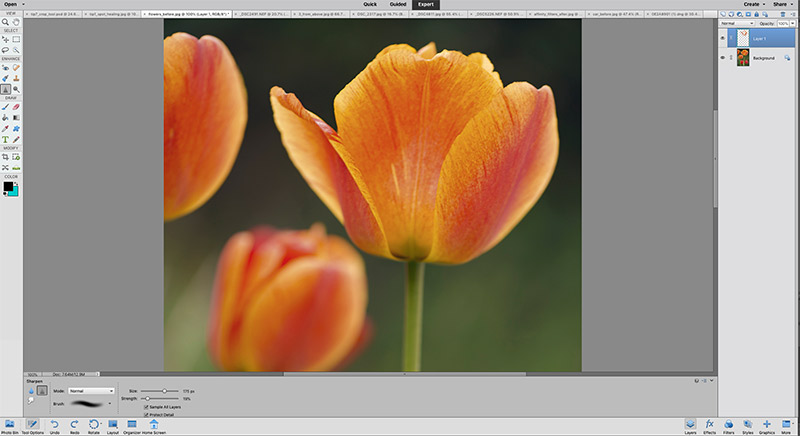Screen dimensions: 800x436
Task: Select the Move tool
Action: coord(5,39)
